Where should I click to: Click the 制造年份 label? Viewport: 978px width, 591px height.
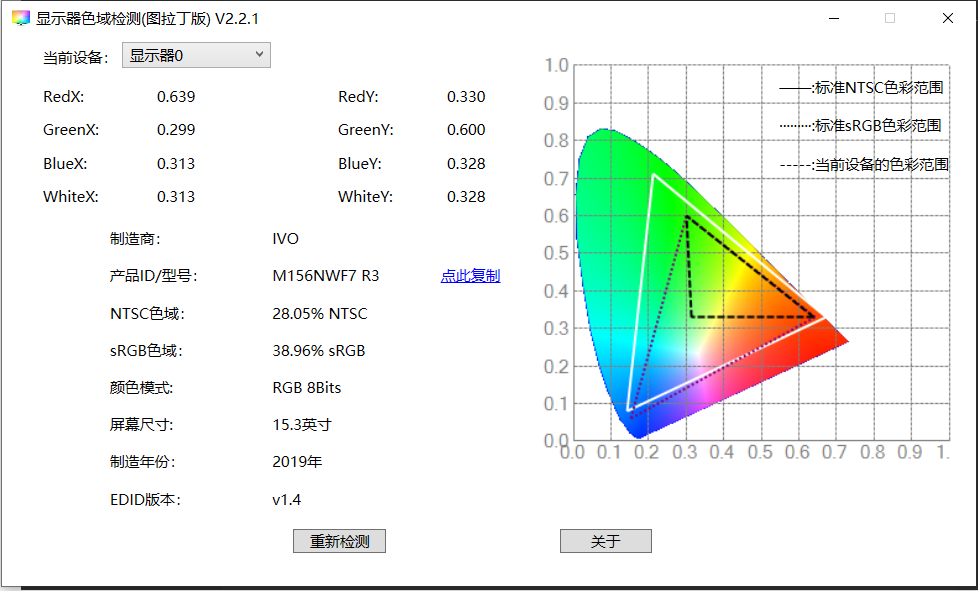[143, 462]
